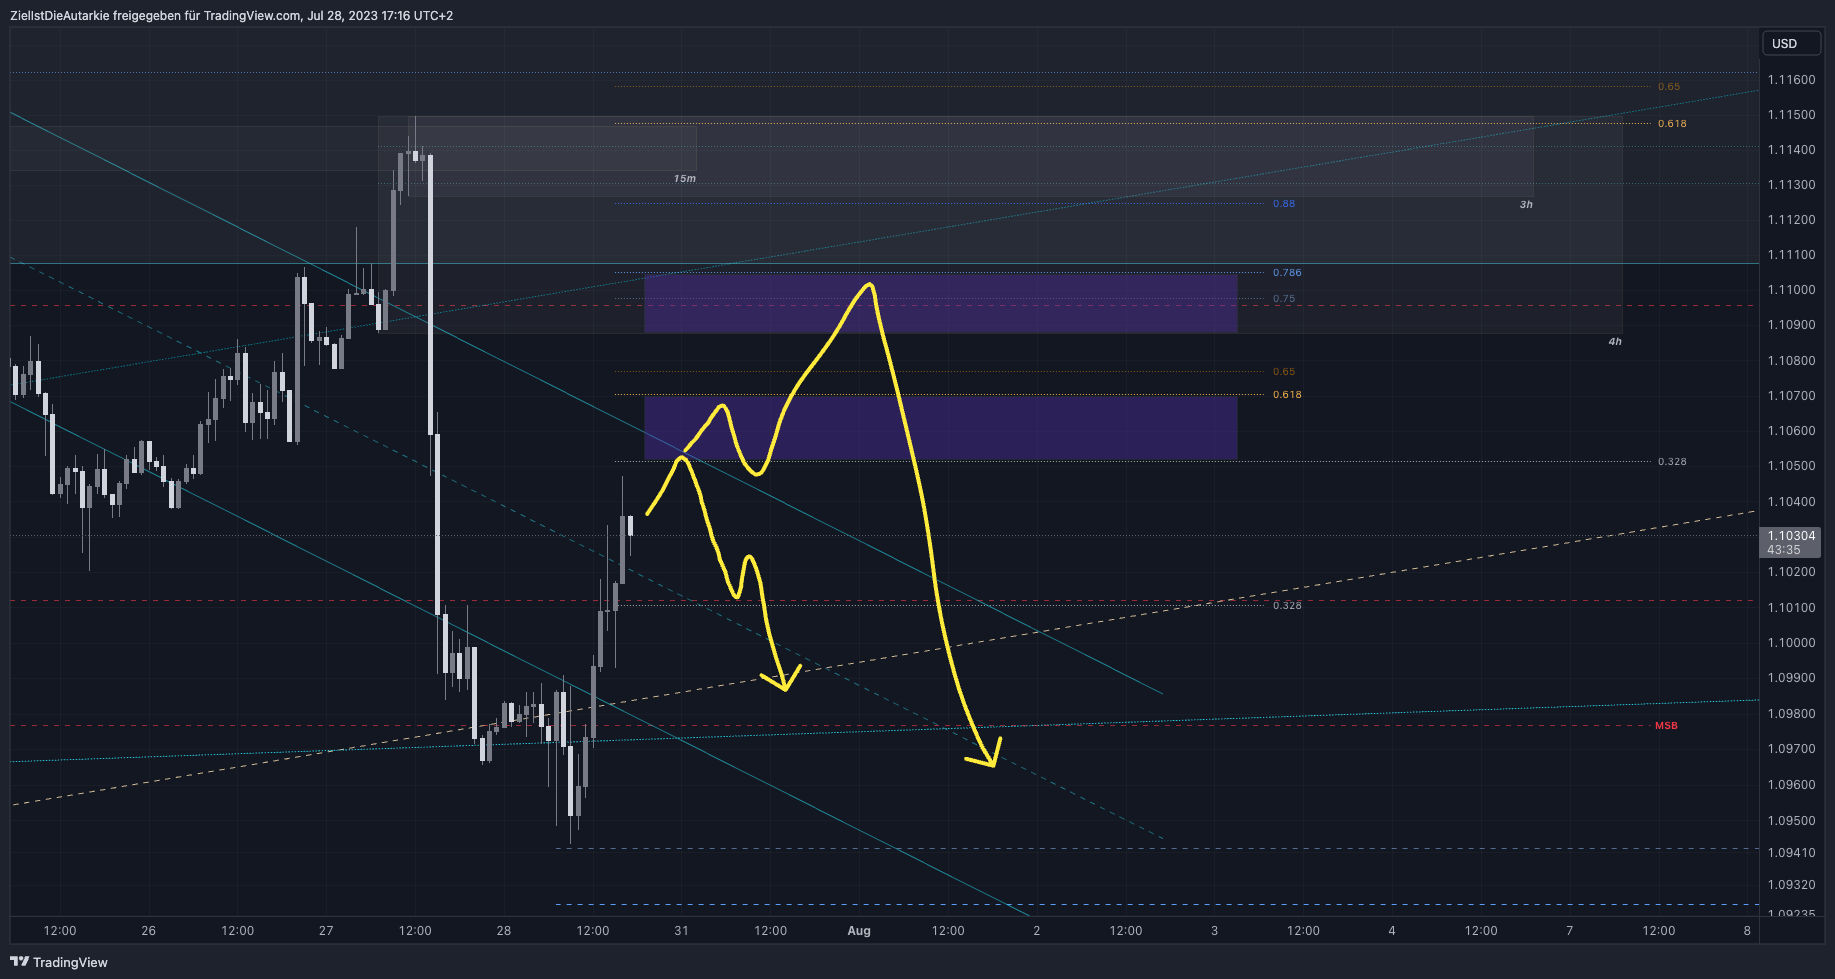1835x979 pixels.
Task: Select the 1.09800 price axis label
Action: pyautogui.click(x=1791, y=714)
